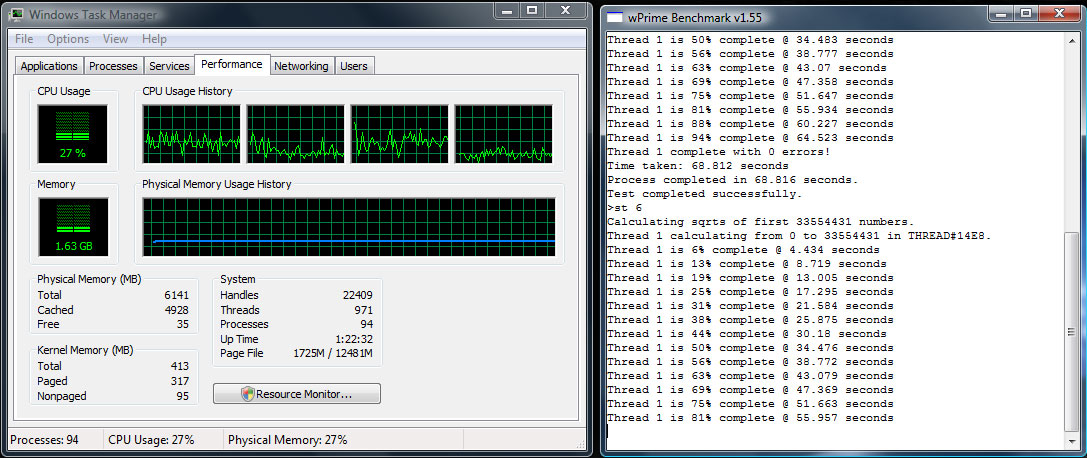Screen dimensions: 1087x458
Task: Click the physical memory Total value 6141
Action: pos(176,294)
